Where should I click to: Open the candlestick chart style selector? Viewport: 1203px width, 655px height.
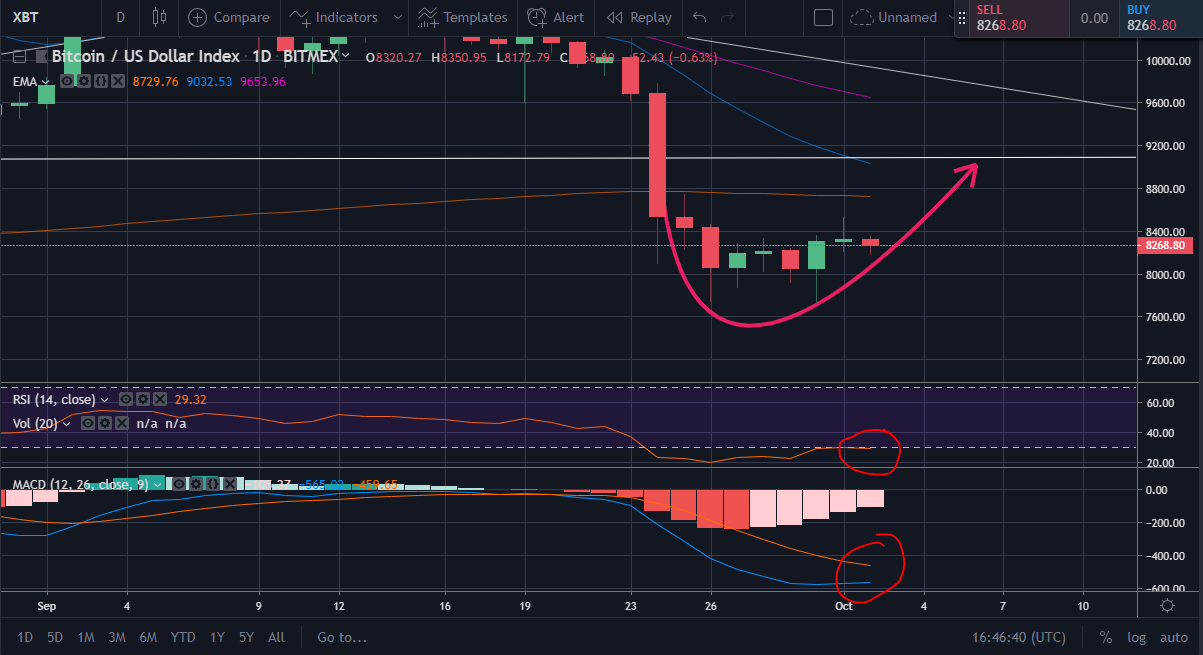coord(159,17)
